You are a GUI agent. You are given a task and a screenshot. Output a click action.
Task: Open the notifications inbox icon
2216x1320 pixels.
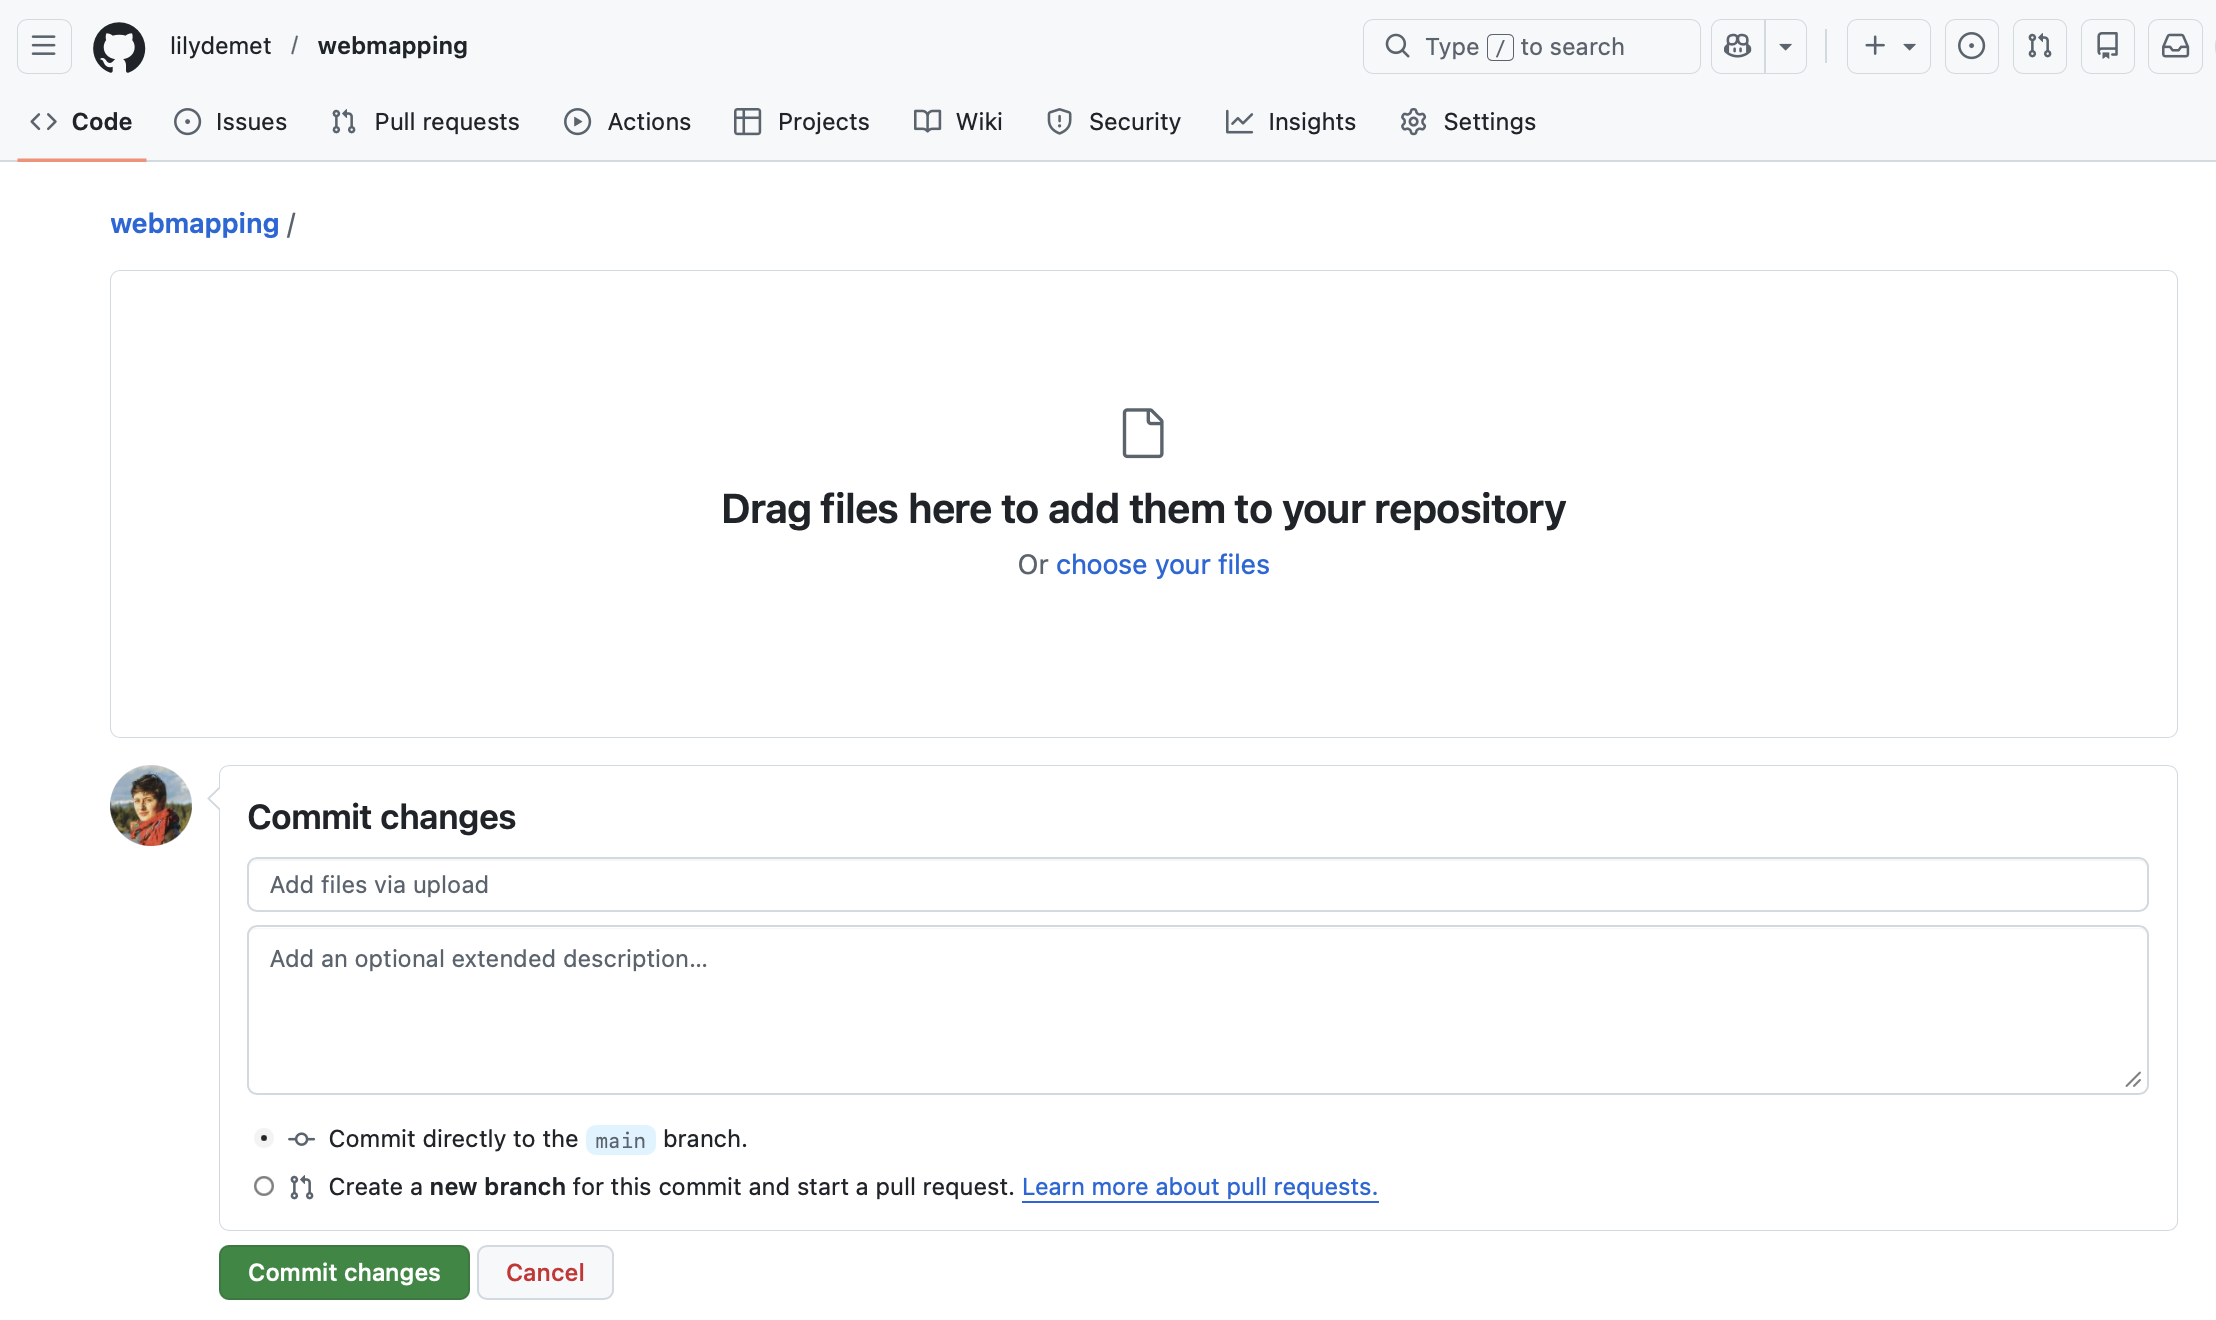[x=2175, y=46]
